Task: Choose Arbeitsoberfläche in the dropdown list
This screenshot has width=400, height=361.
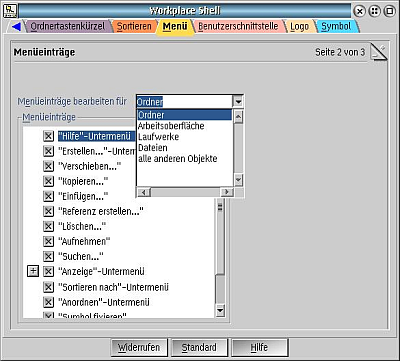Action: coord(184,126)
